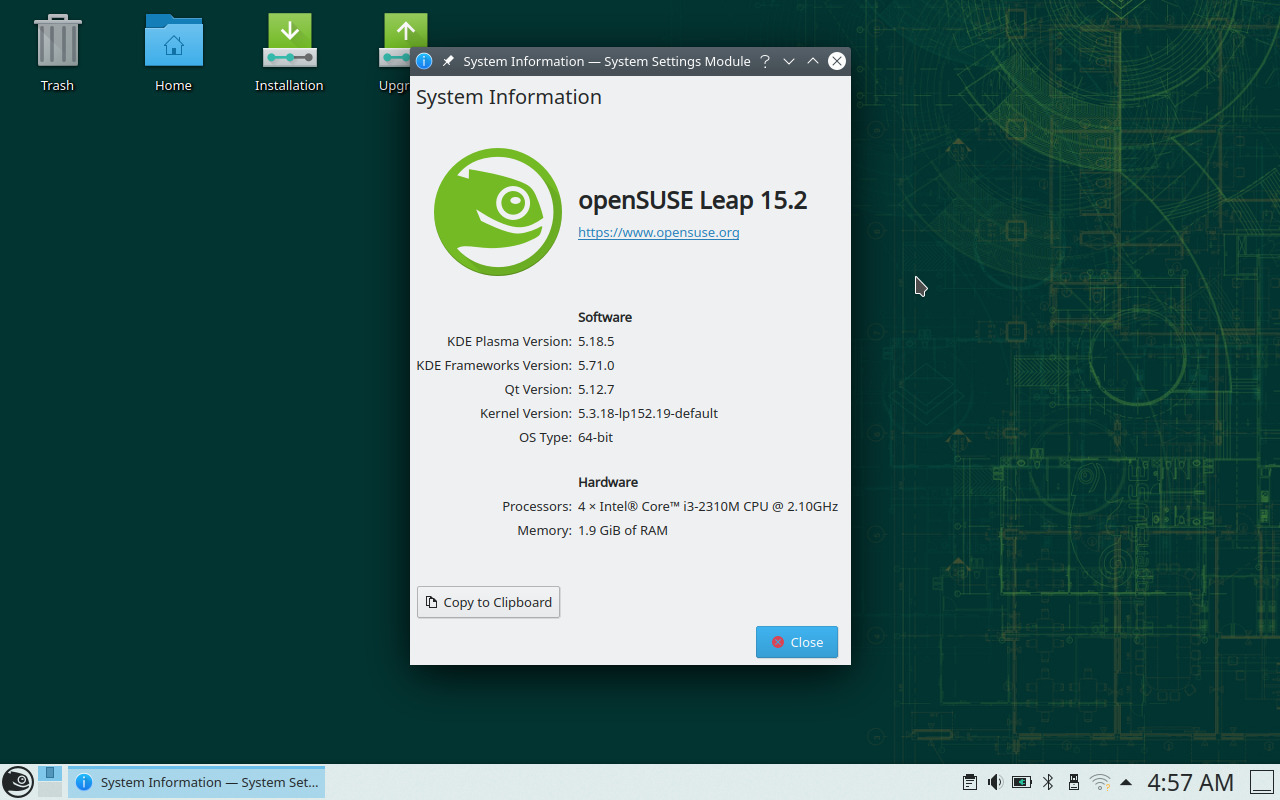Open the battery and power tray icon
Screen dimensions: 1280x800
[1022, 782]
